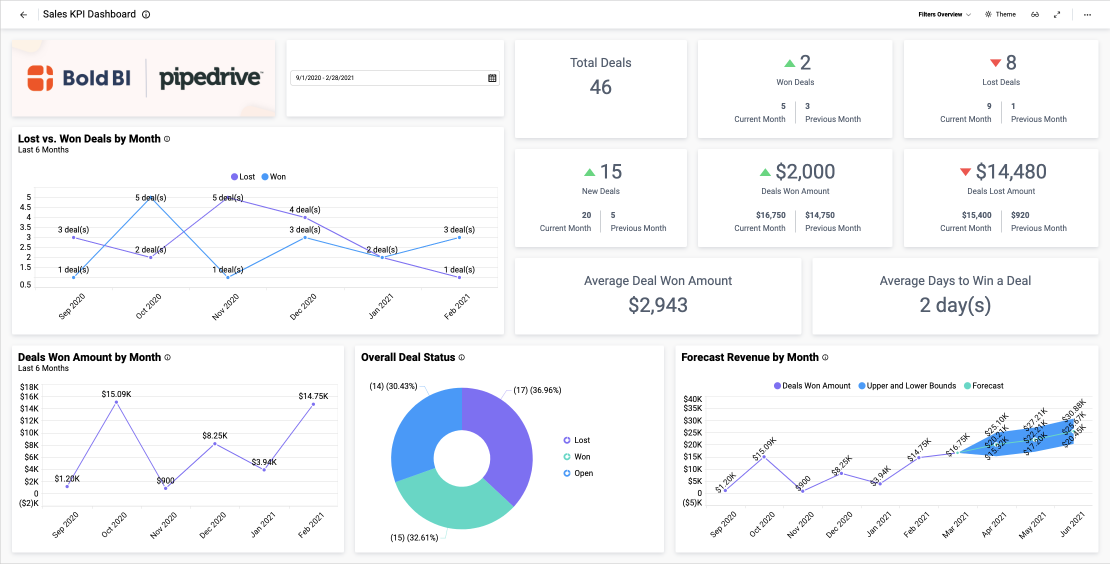Screen dimensions: 1110x564
Task: Click info icon beside Overall Deal Status
Action: 462,357
